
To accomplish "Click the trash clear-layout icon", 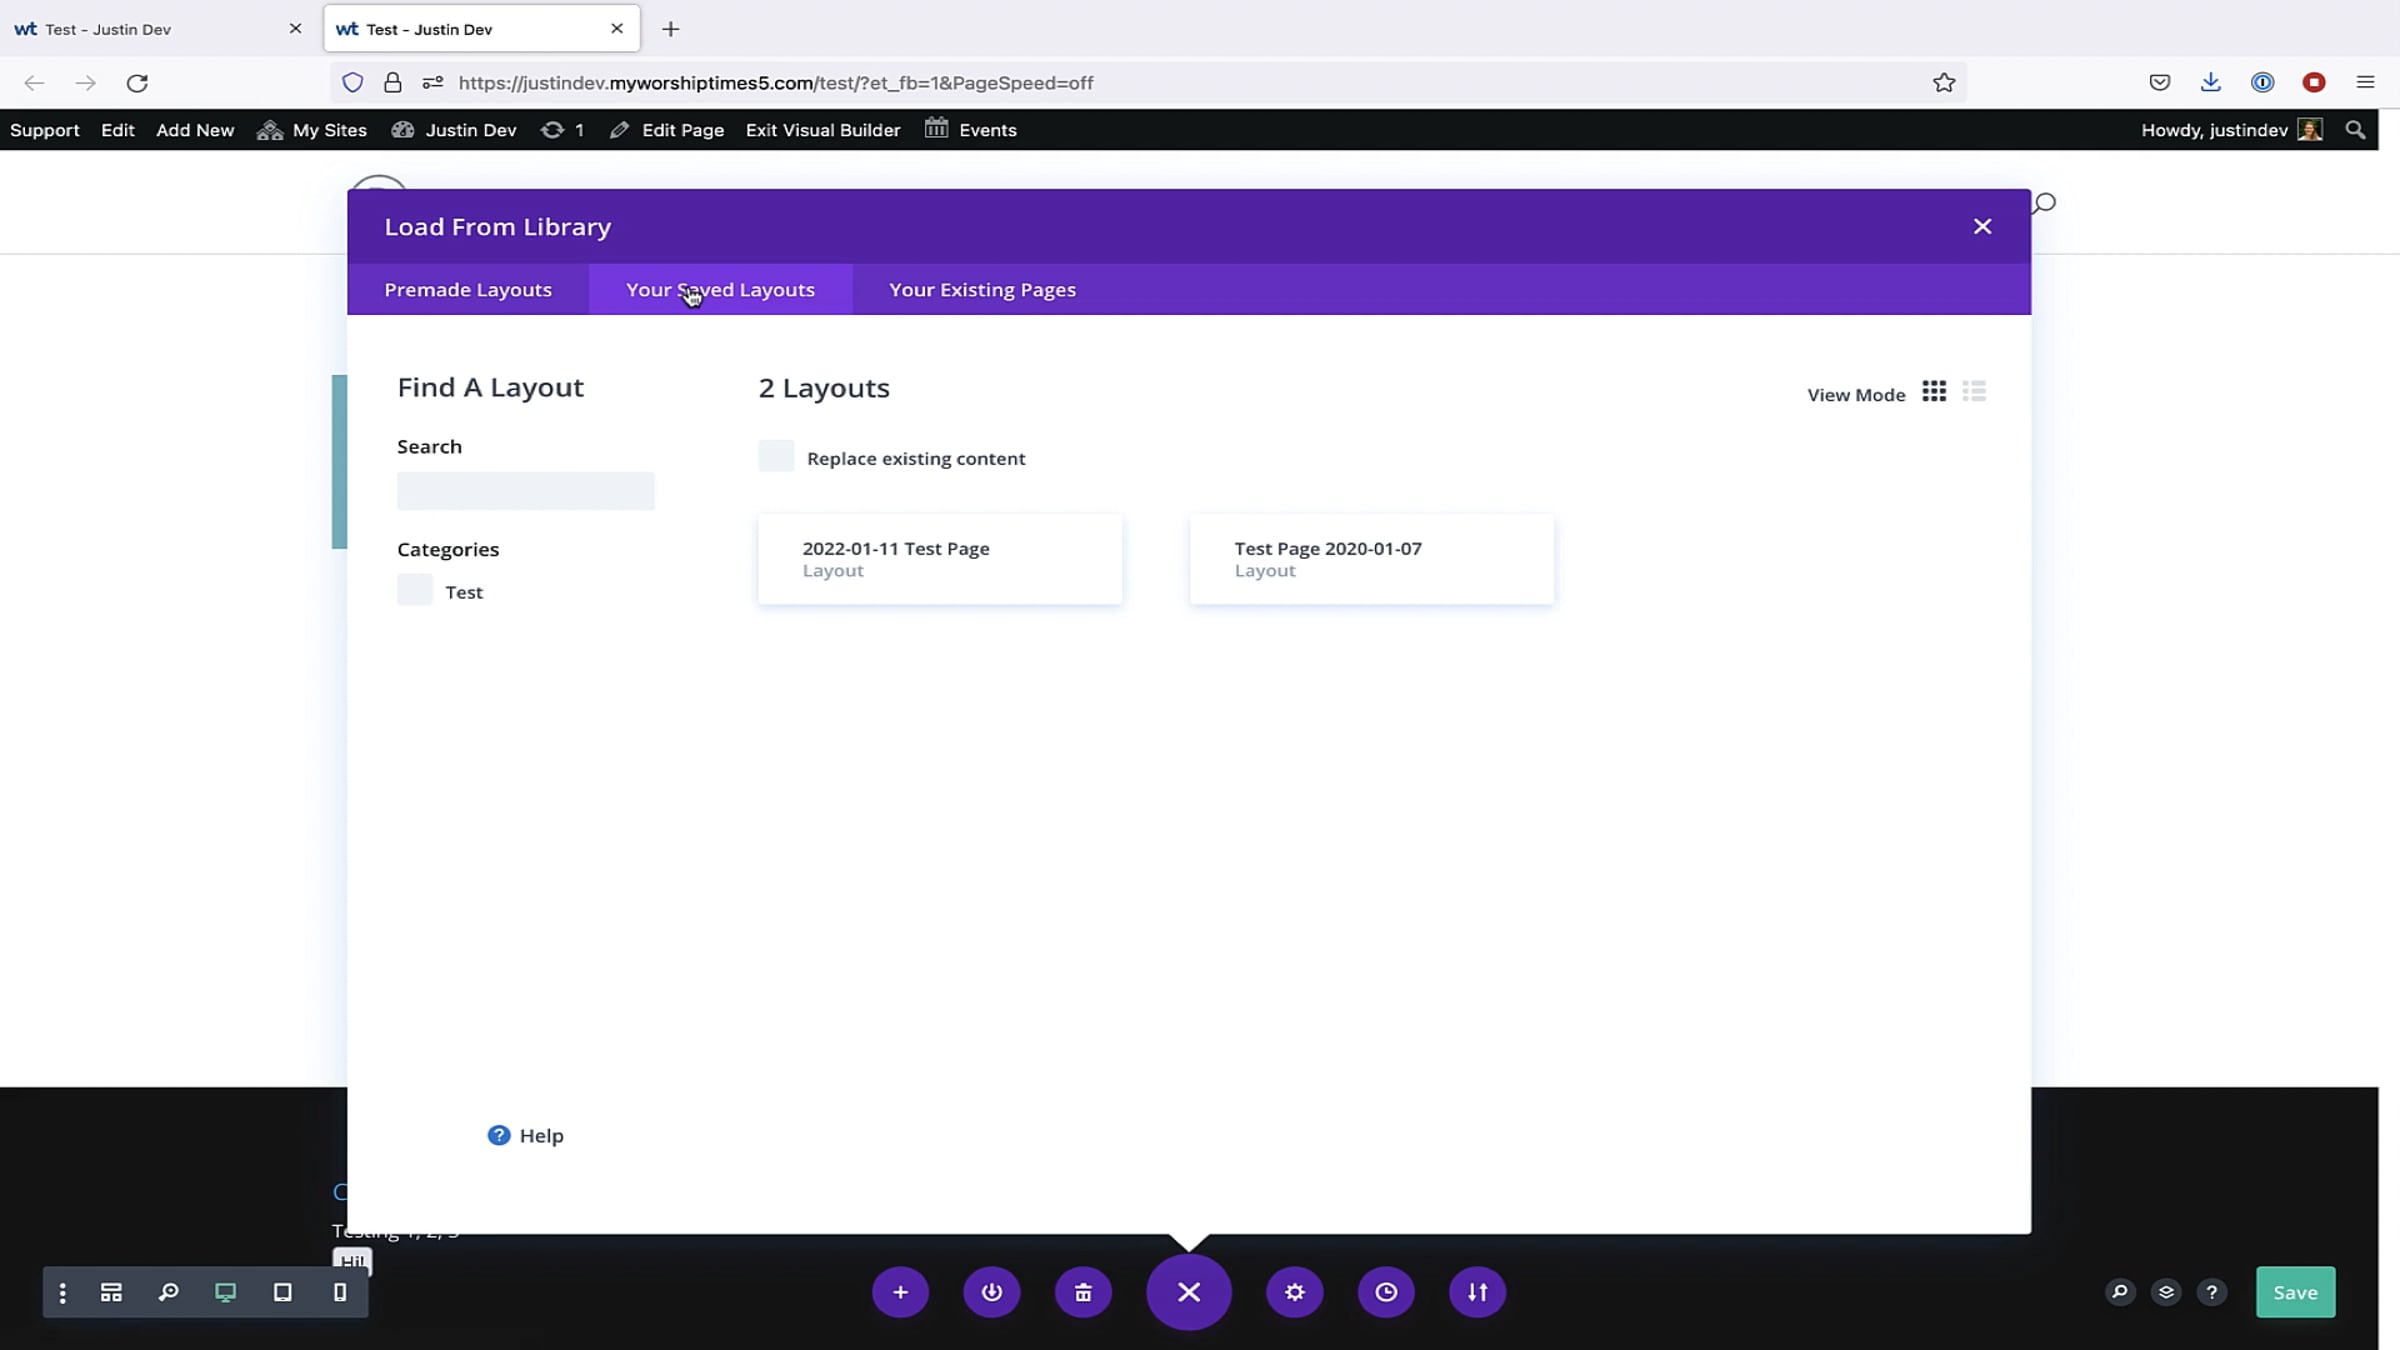I will pos(1083,1292).
